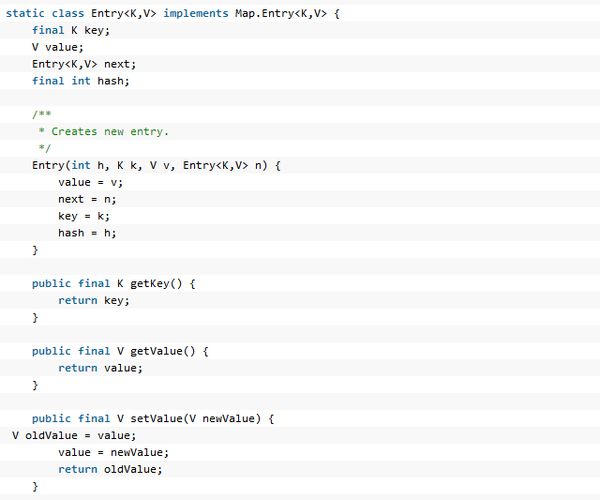Click the assignment 'value = newValue;'

point(113,452)
